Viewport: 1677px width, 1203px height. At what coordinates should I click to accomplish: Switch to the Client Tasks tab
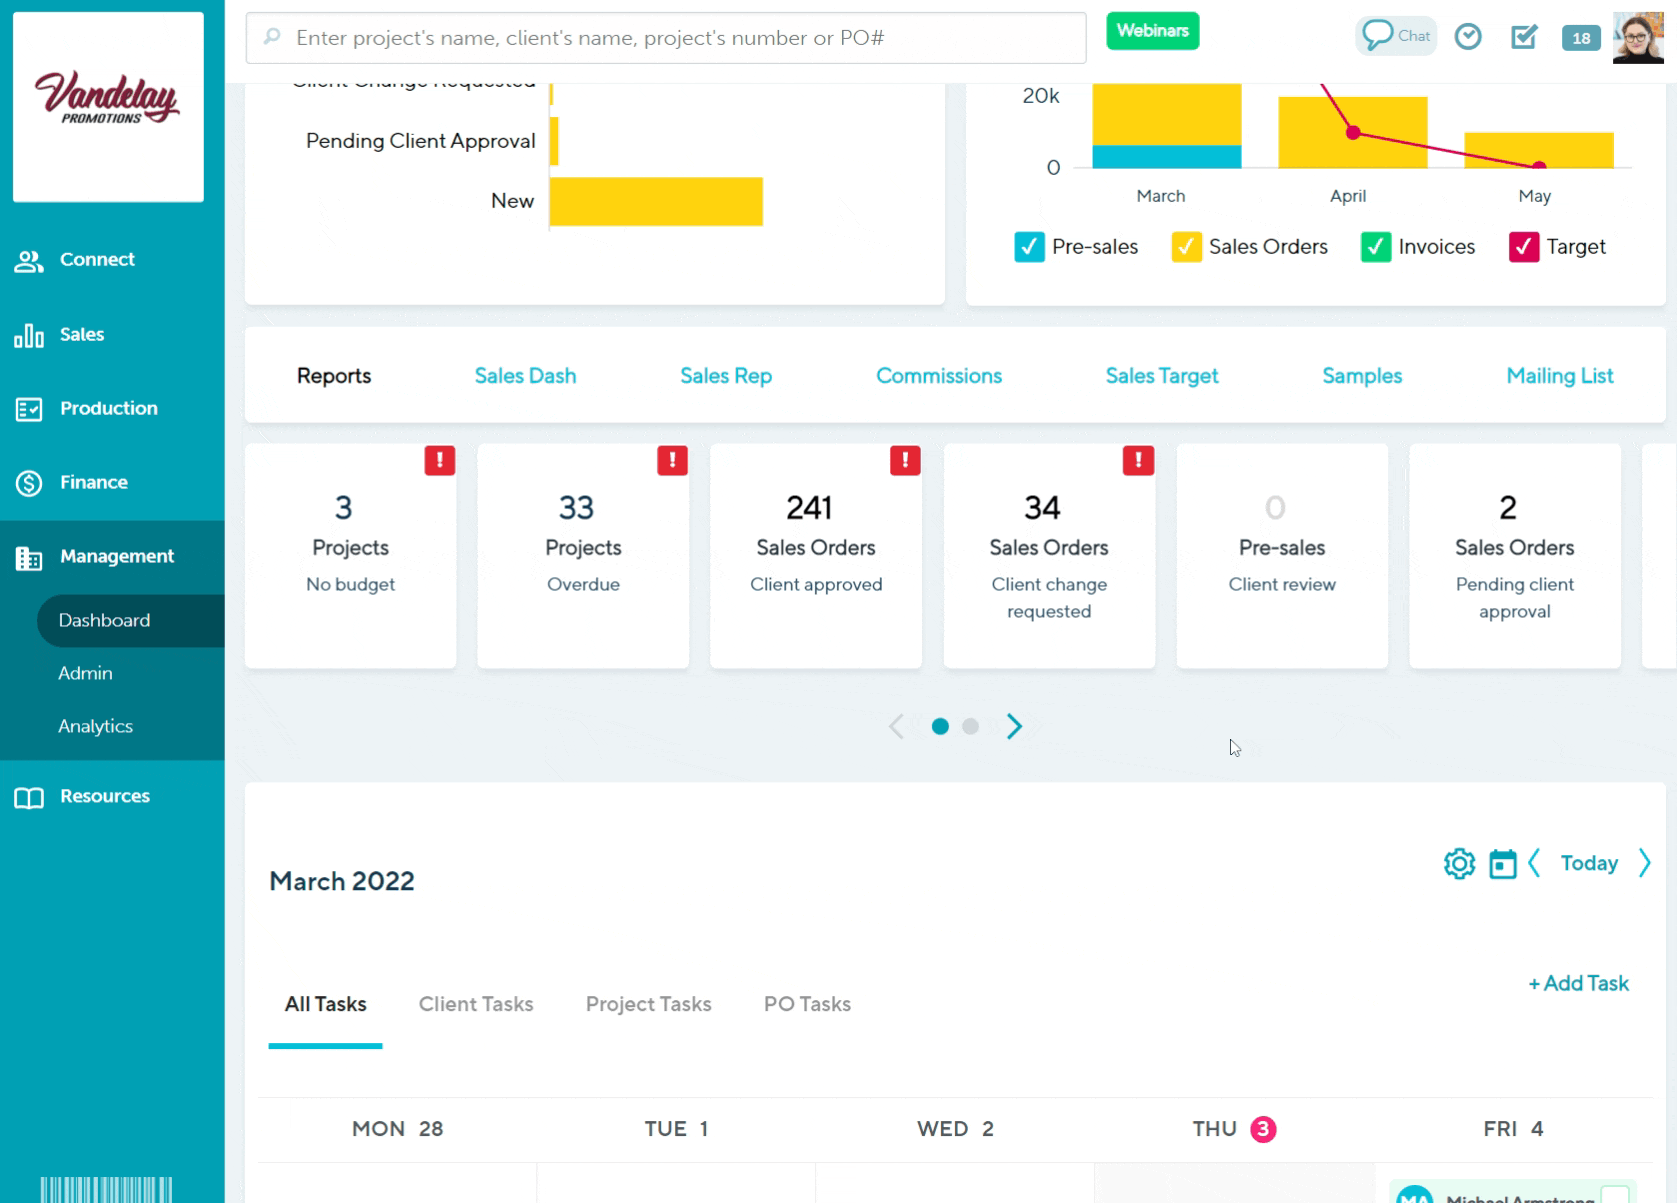coord(476,1004)
